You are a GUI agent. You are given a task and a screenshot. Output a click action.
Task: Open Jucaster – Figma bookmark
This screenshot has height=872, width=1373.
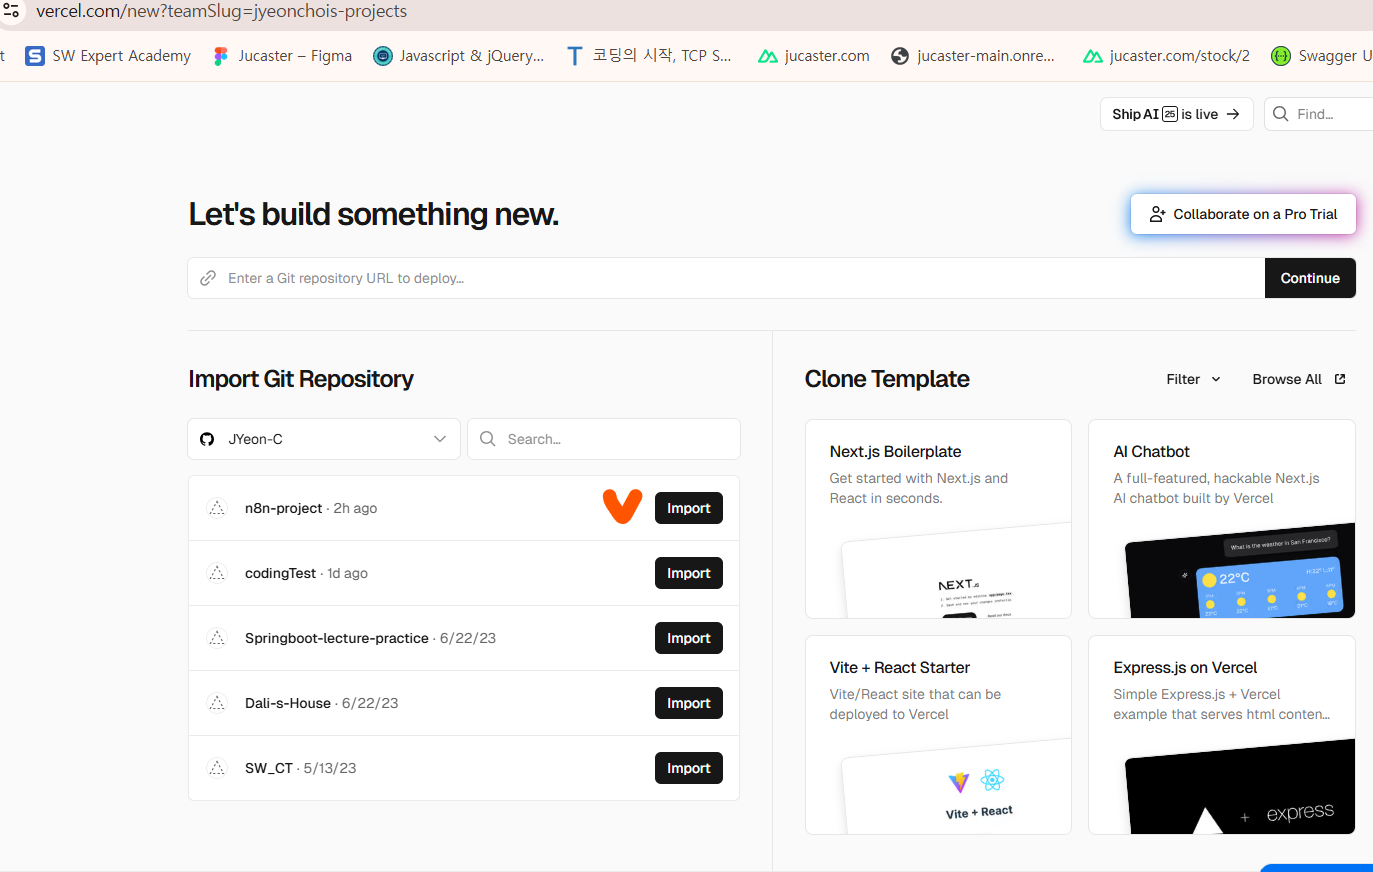point(282,56)
